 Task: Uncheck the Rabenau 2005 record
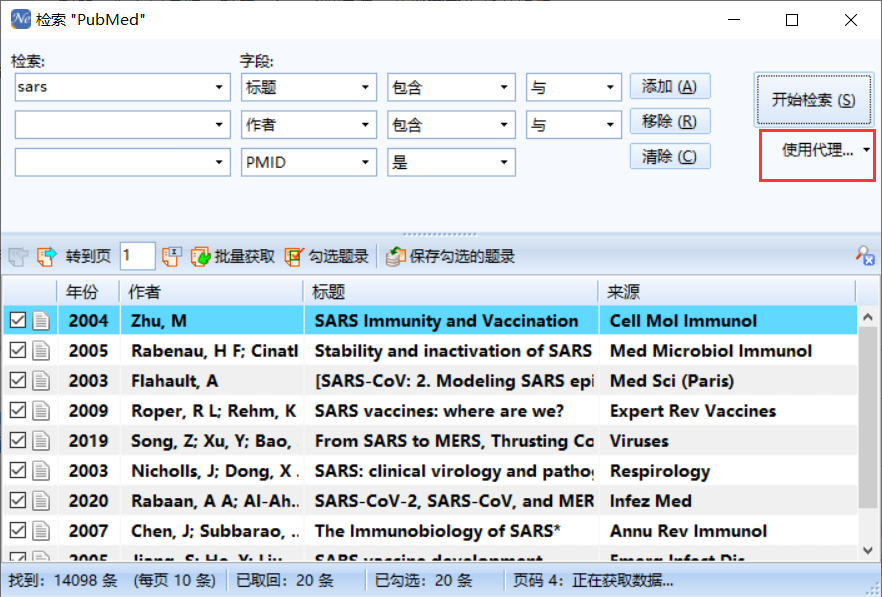tap(18, 350)
